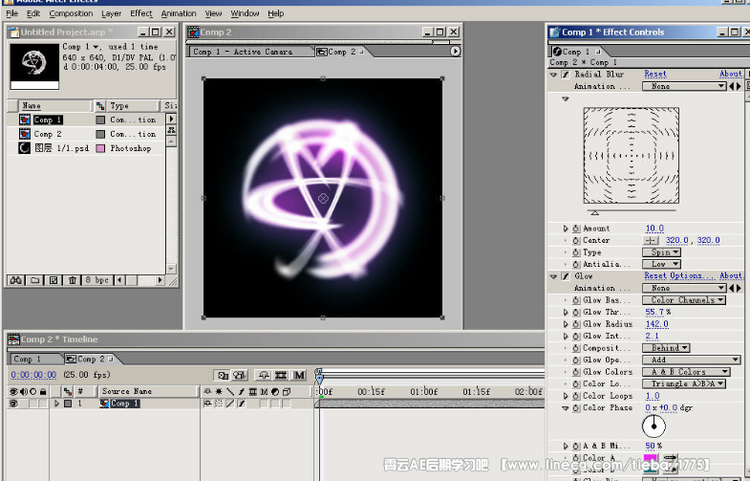The height and width of the screenshot is (481, 750).
Task: Select Comp 2 item in Project list
Action: coord(47,134)
